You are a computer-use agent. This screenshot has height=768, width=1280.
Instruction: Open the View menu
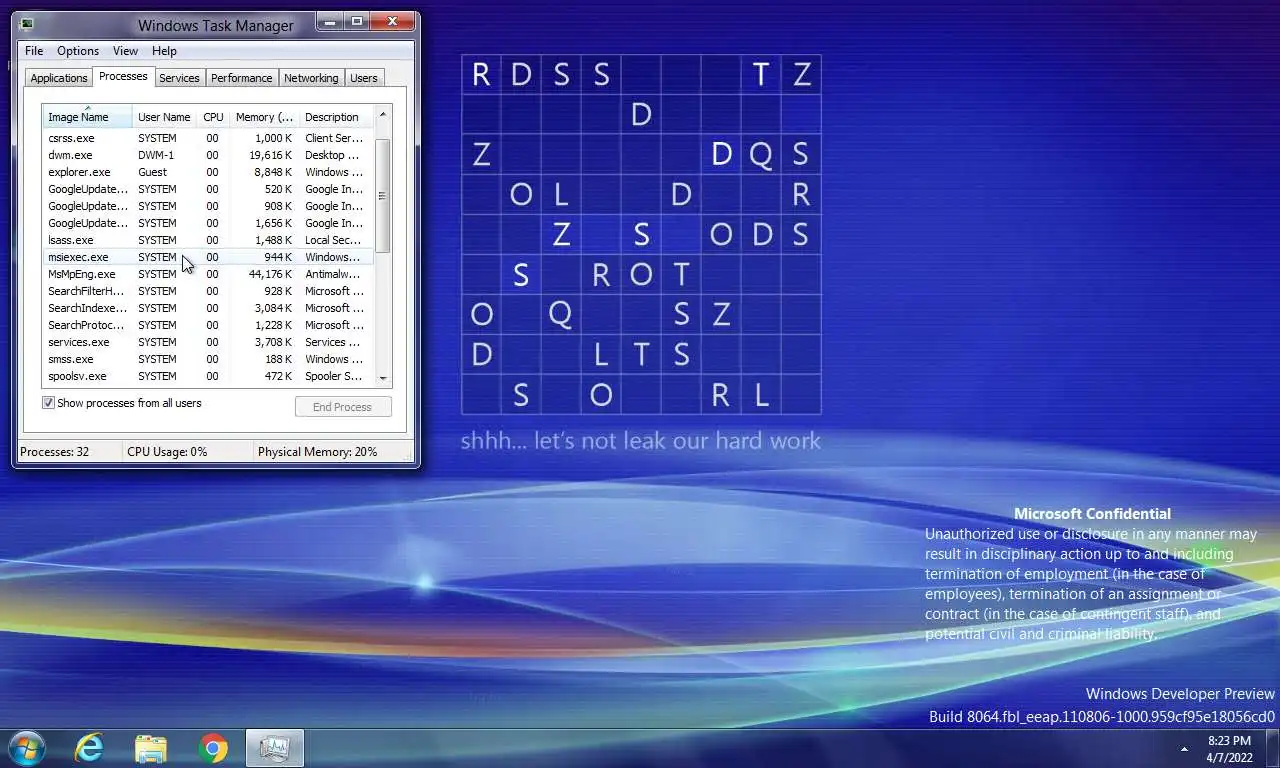coord(125,51)
